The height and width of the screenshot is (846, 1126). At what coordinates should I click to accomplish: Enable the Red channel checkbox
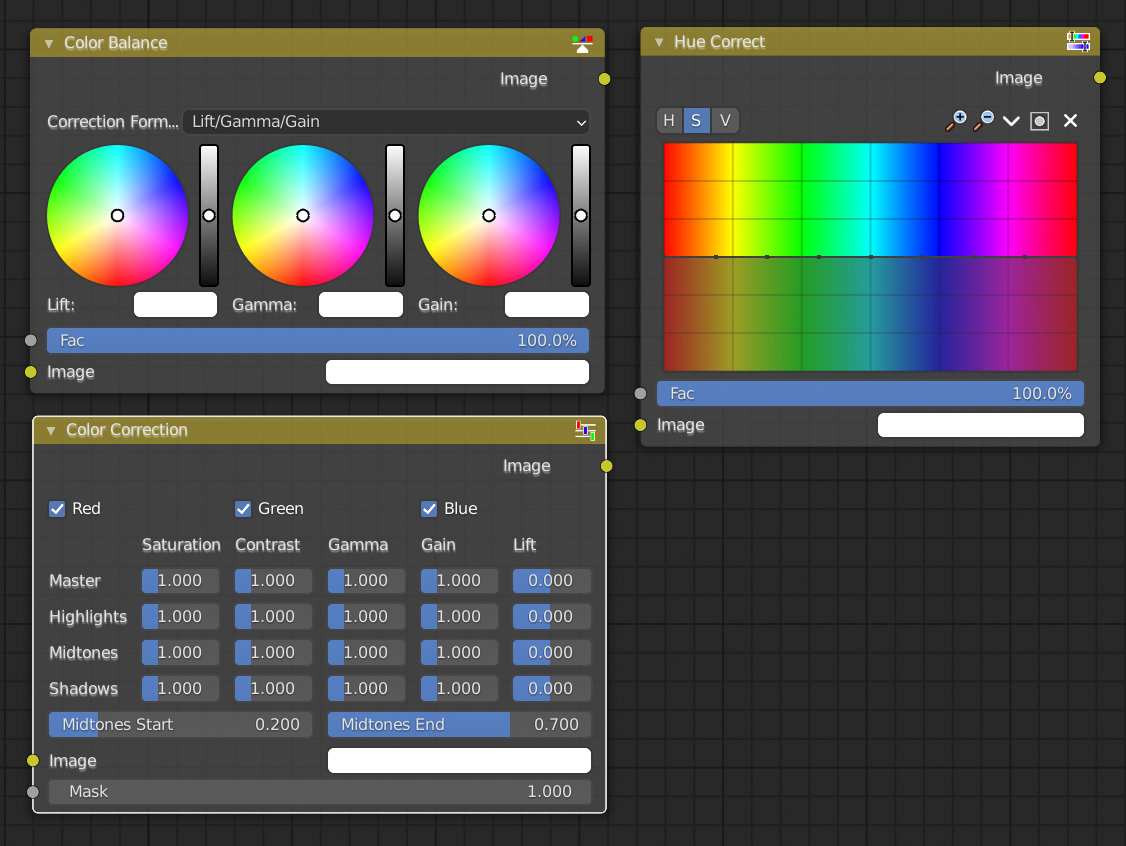(x=57, y=508)
